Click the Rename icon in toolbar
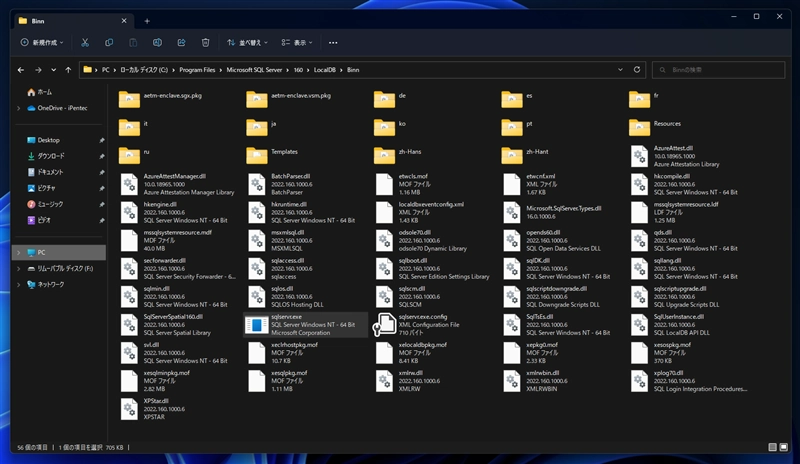This screenshot has height=464, width=800. pos(157,43)
